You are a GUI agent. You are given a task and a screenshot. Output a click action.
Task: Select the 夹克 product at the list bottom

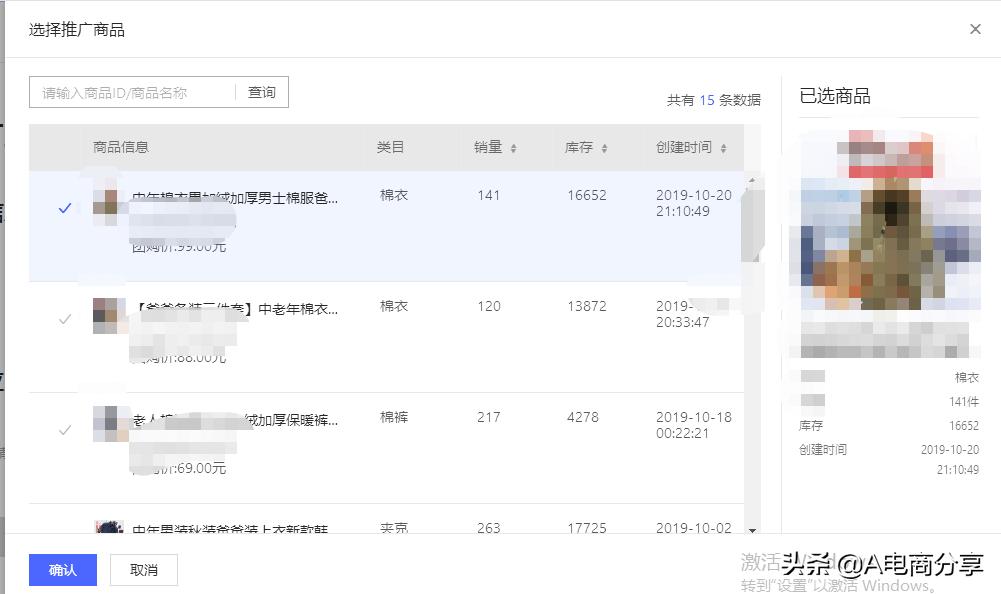[64, 530]
